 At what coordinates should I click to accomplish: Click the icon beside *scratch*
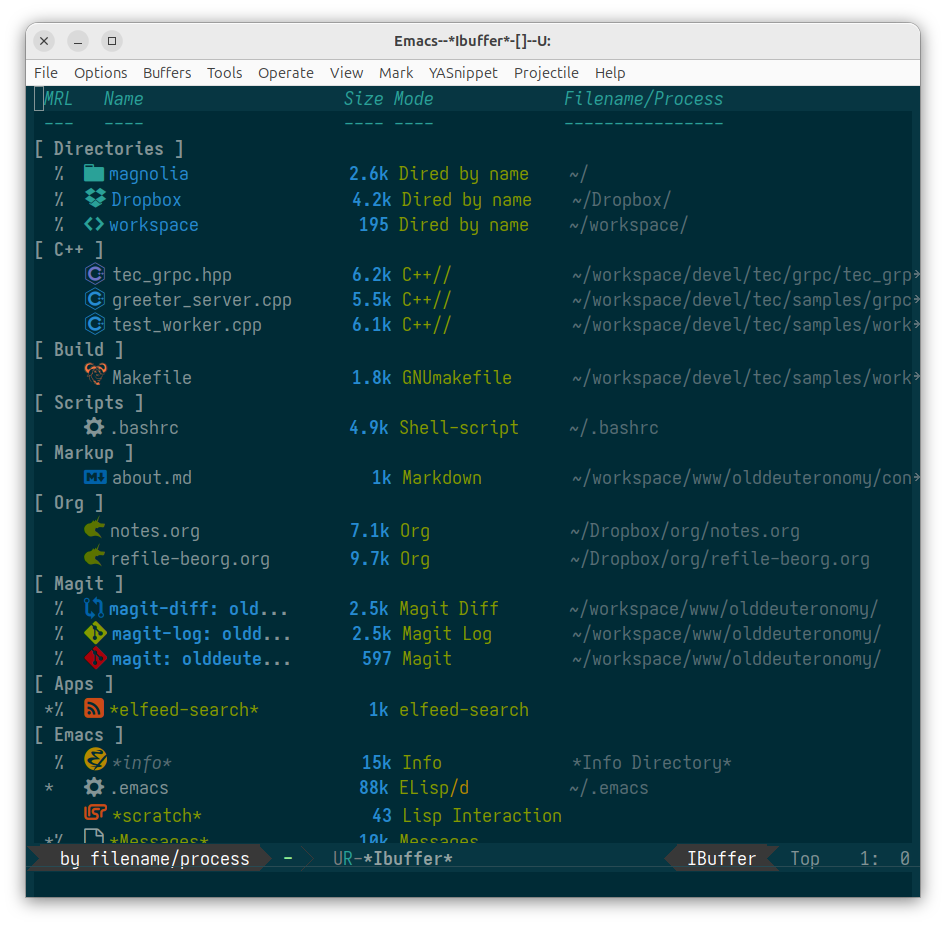click(x=95, y=813)
